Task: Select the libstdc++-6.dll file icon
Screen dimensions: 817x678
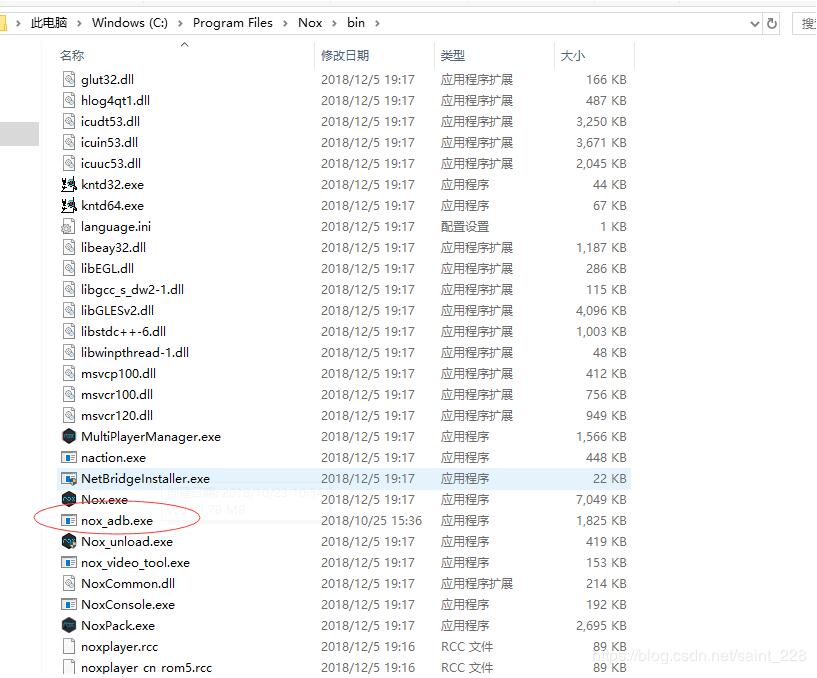Action: [69, 331]
